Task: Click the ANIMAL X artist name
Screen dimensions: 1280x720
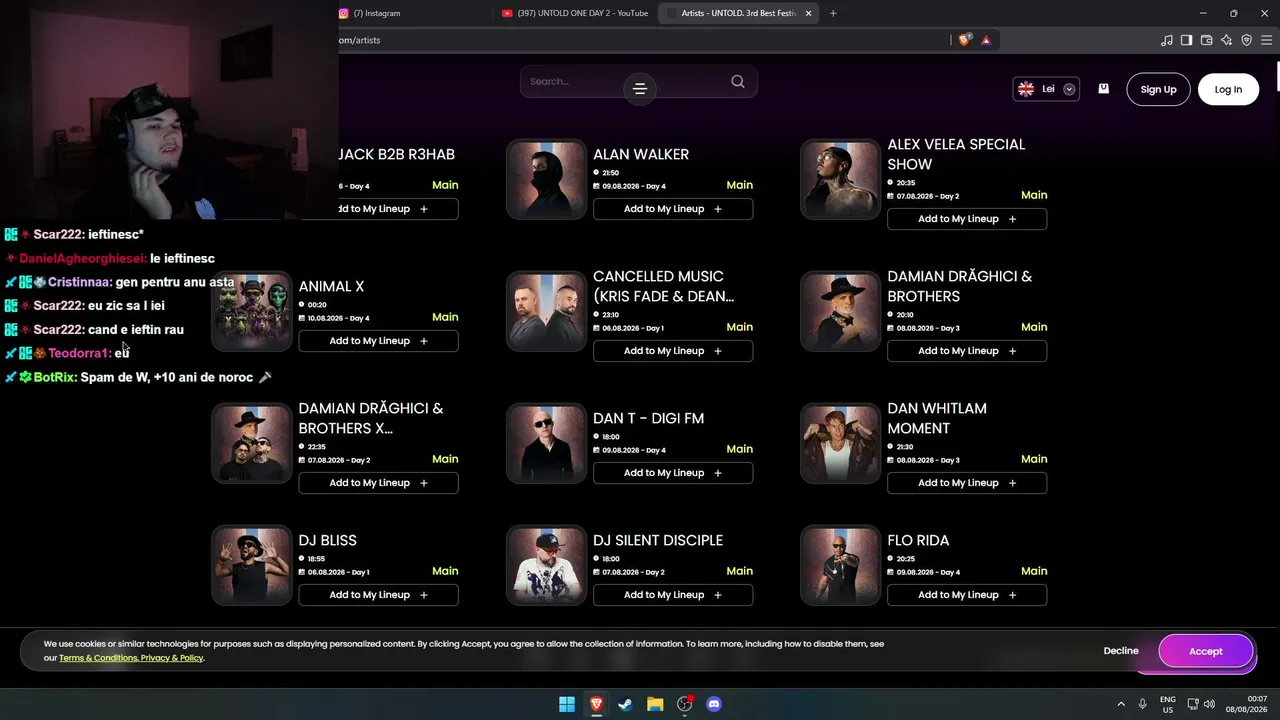Action: 331,286
